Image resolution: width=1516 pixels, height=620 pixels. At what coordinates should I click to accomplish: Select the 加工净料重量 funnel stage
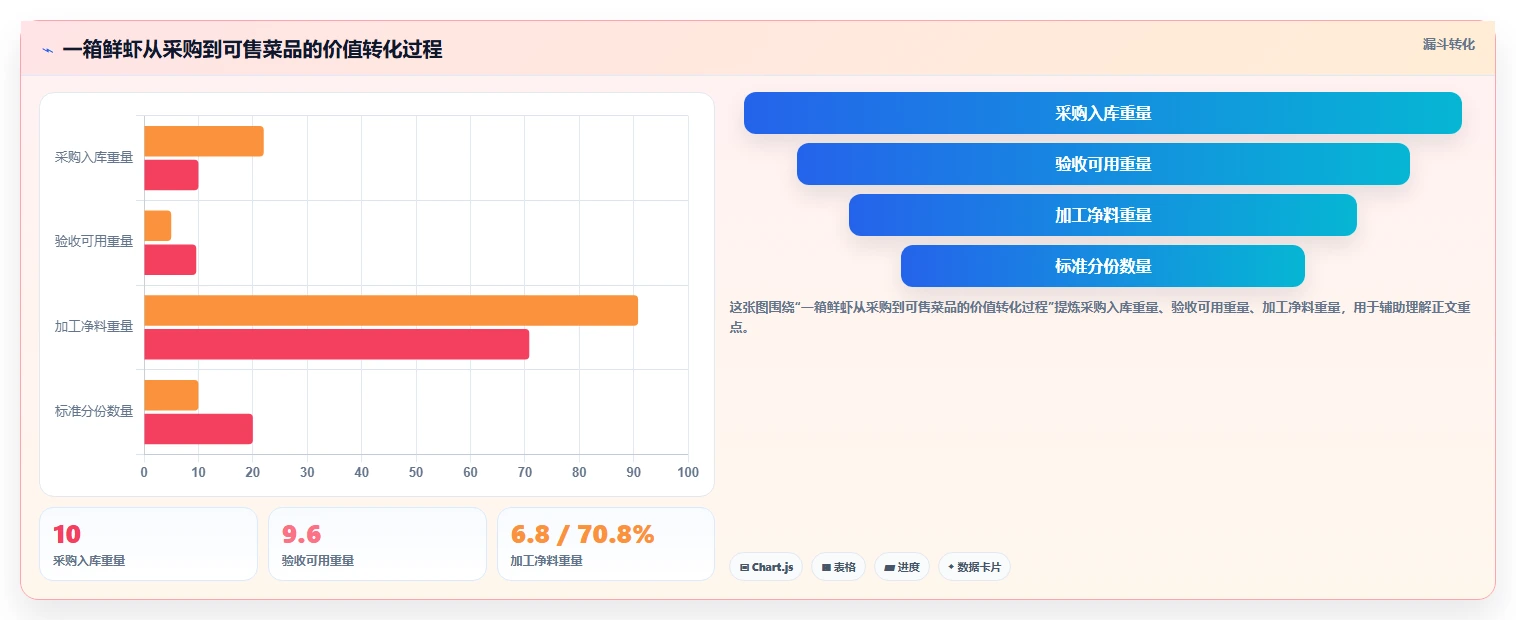pos(1102,215)
